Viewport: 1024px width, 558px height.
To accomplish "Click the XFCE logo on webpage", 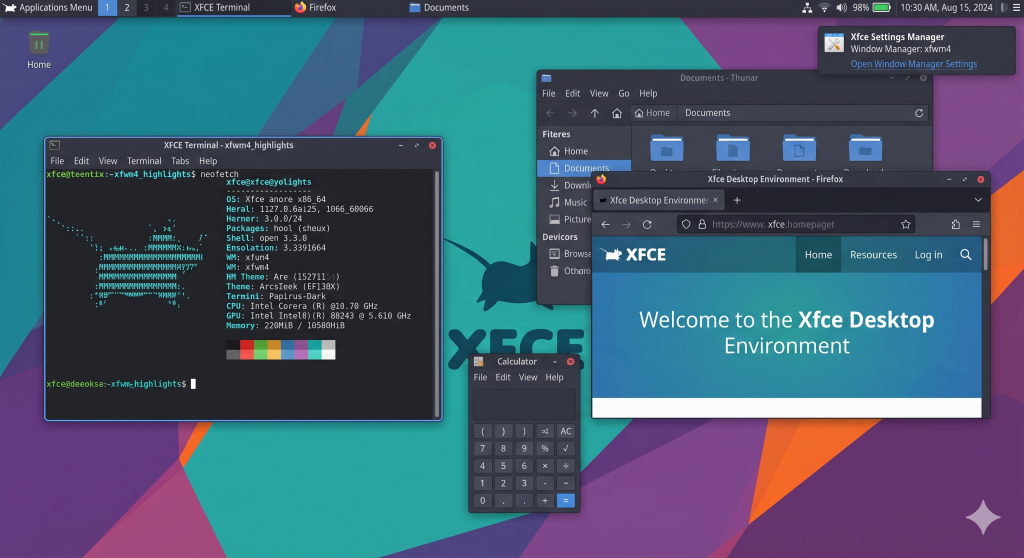I will point(633,254).
